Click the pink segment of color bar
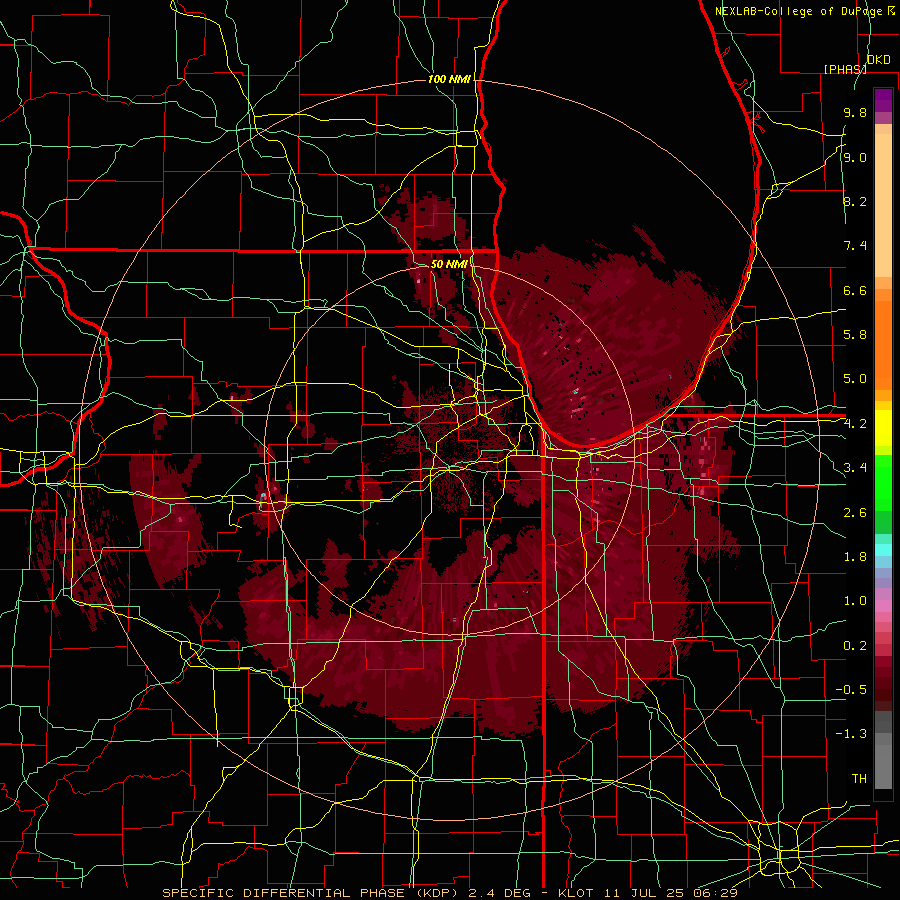Viewport: 900px width, 900px height. pyautogui.click(x=883, y=606)
